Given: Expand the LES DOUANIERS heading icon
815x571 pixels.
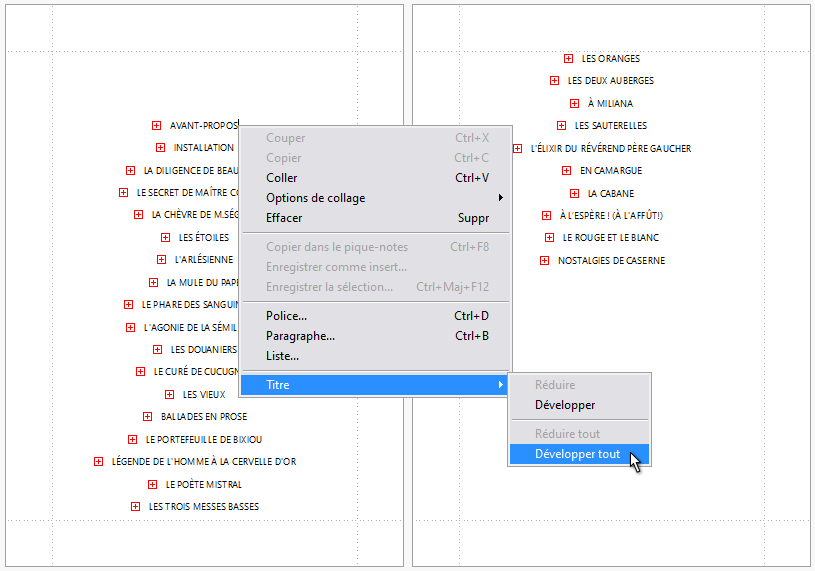Looking at the screenshot, I should coord(157,350).
